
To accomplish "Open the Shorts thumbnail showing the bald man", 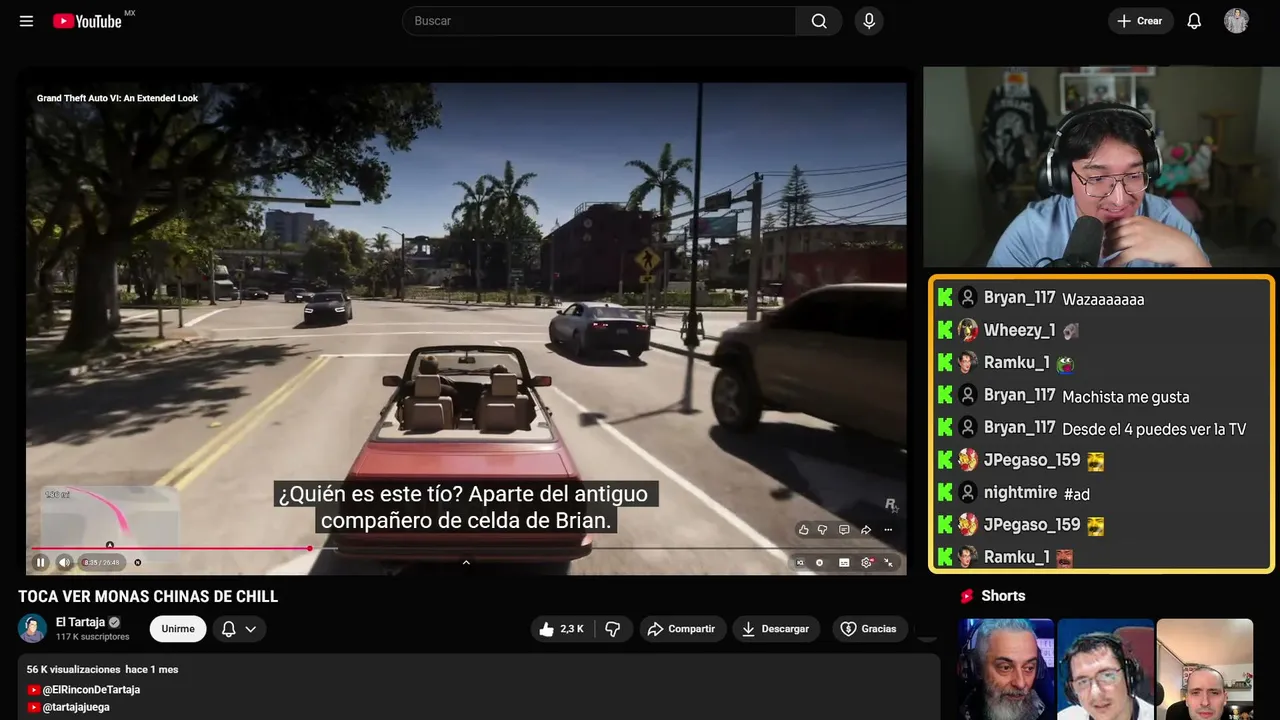I will click(x=1204, y=669).
